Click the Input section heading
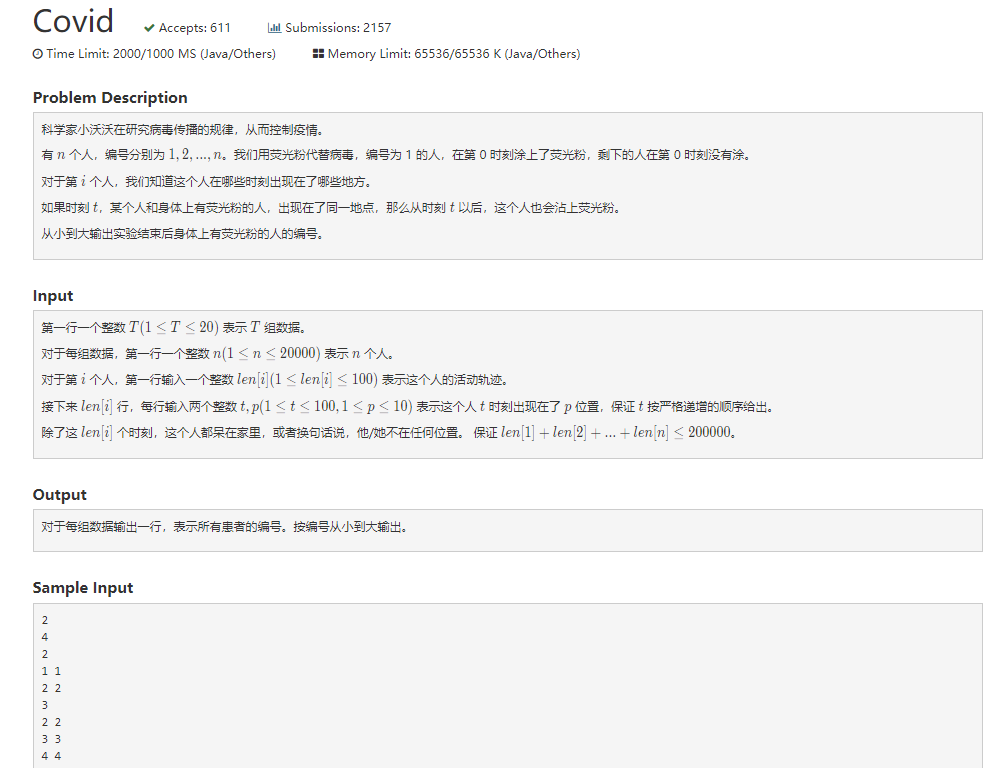Viewport: 995px width, 768px height. [53, 296]
